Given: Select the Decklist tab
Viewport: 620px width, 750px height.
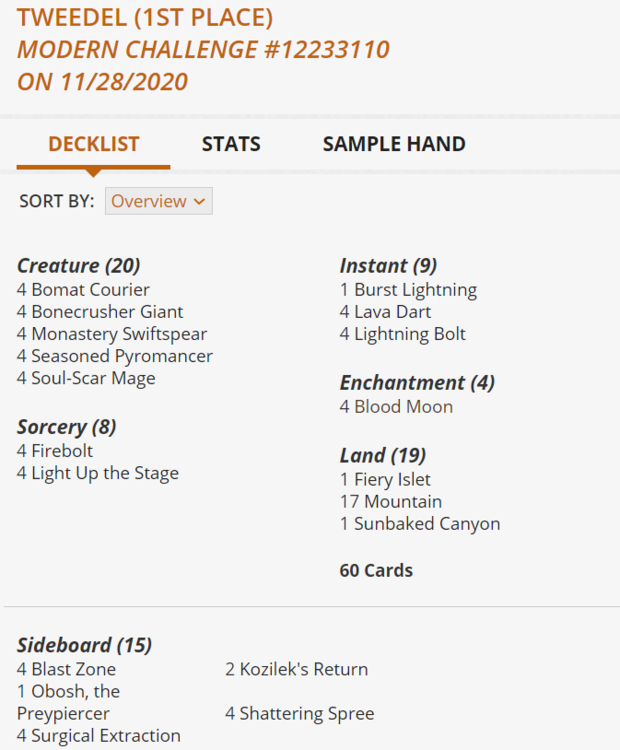Looking at the screenshot, I should 93,144.
